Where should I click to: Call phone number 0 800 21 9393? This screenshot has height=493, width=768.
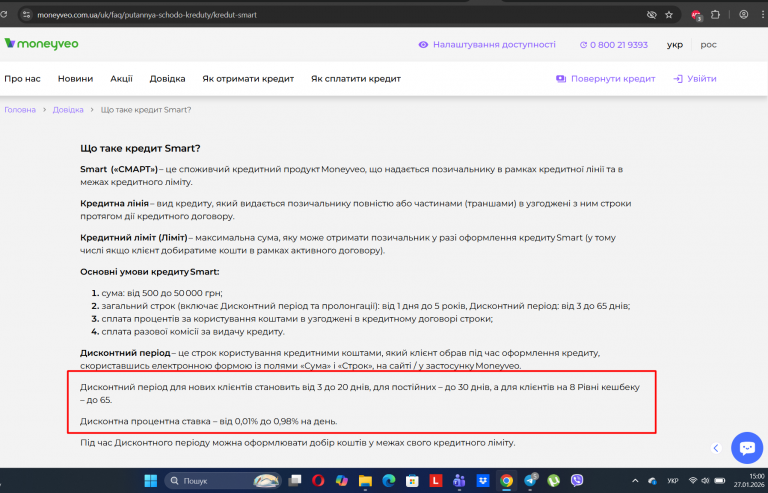pos(614,45)
